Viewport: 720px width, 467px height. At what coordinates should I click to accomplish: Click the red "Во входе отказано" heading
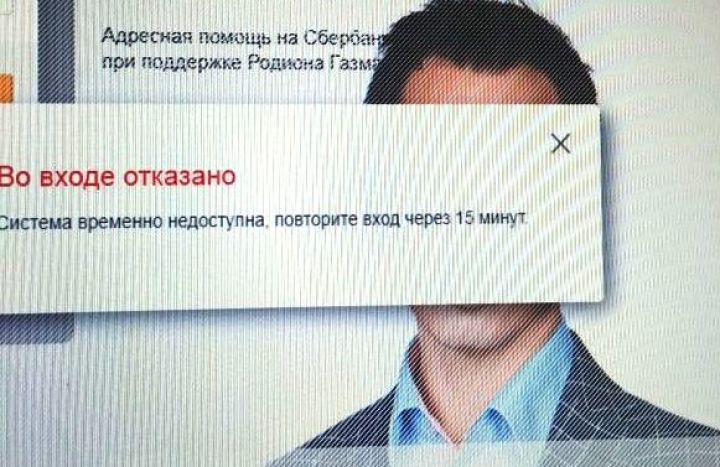pos(117,177)
